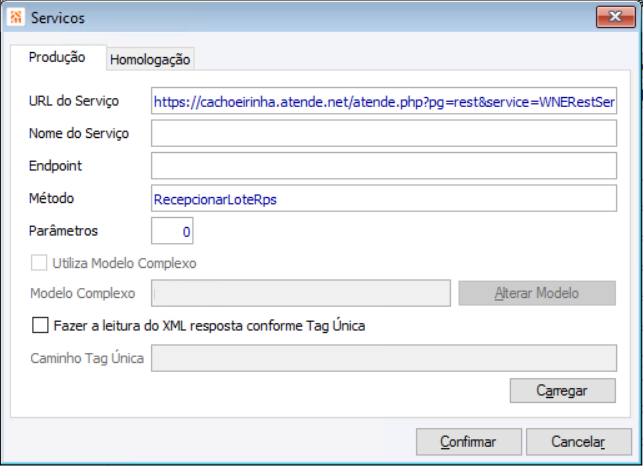The image size is (643, 466).
Task: Select the Método field containing RecepcionarLoteRps
Action: 384,198
